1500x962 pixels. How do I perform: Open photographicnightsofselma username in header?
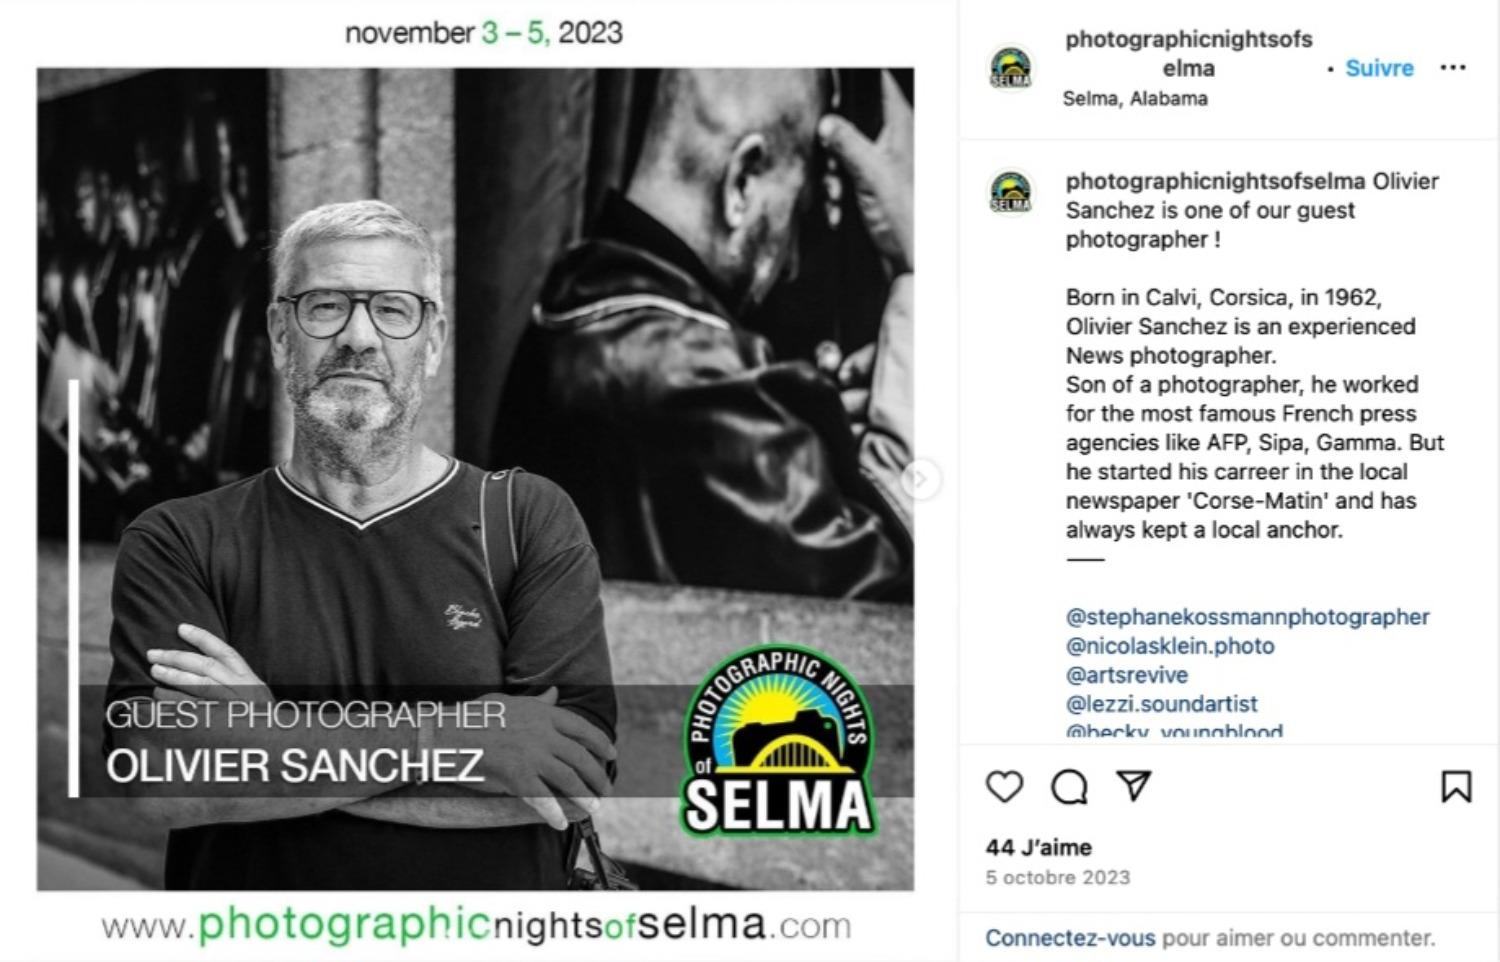1189,53
